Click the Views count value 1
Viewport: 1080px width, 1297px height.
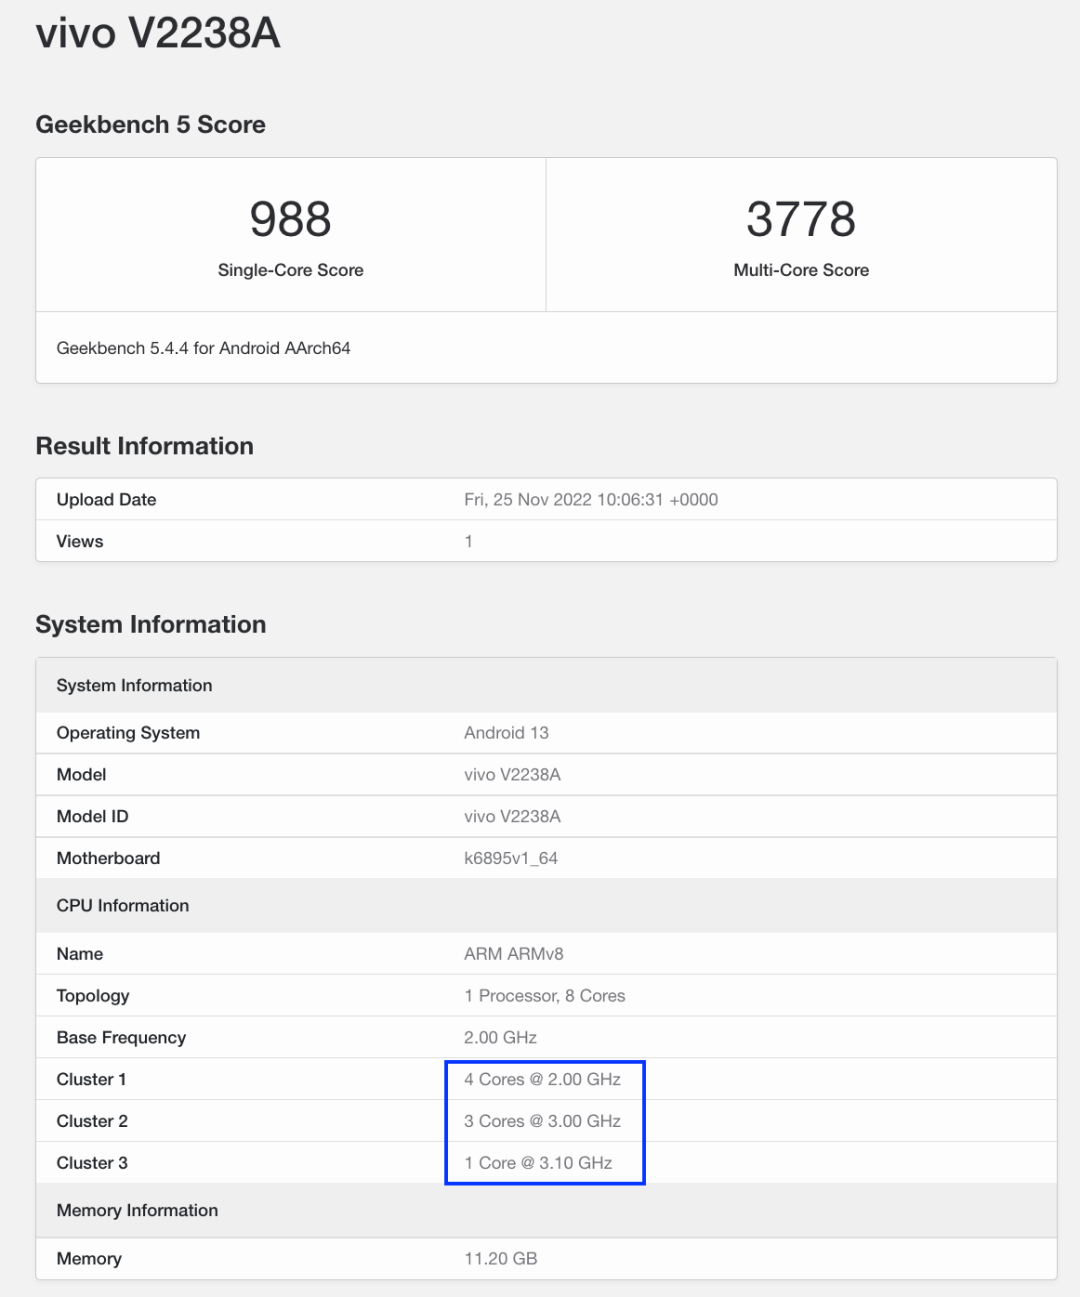(468, 541)
